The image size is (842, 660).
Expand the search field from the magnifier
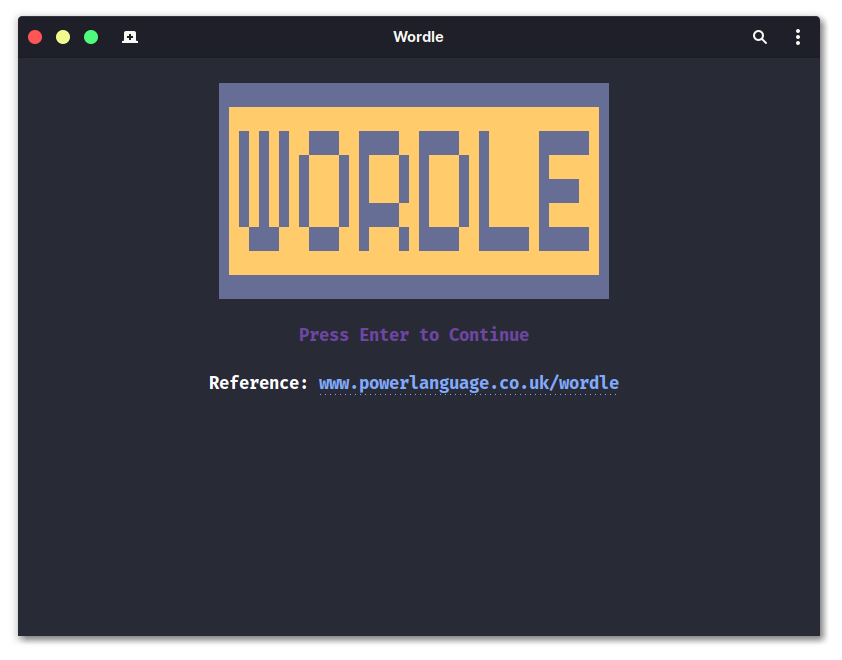pyautogui.click(x=759, y=37)
